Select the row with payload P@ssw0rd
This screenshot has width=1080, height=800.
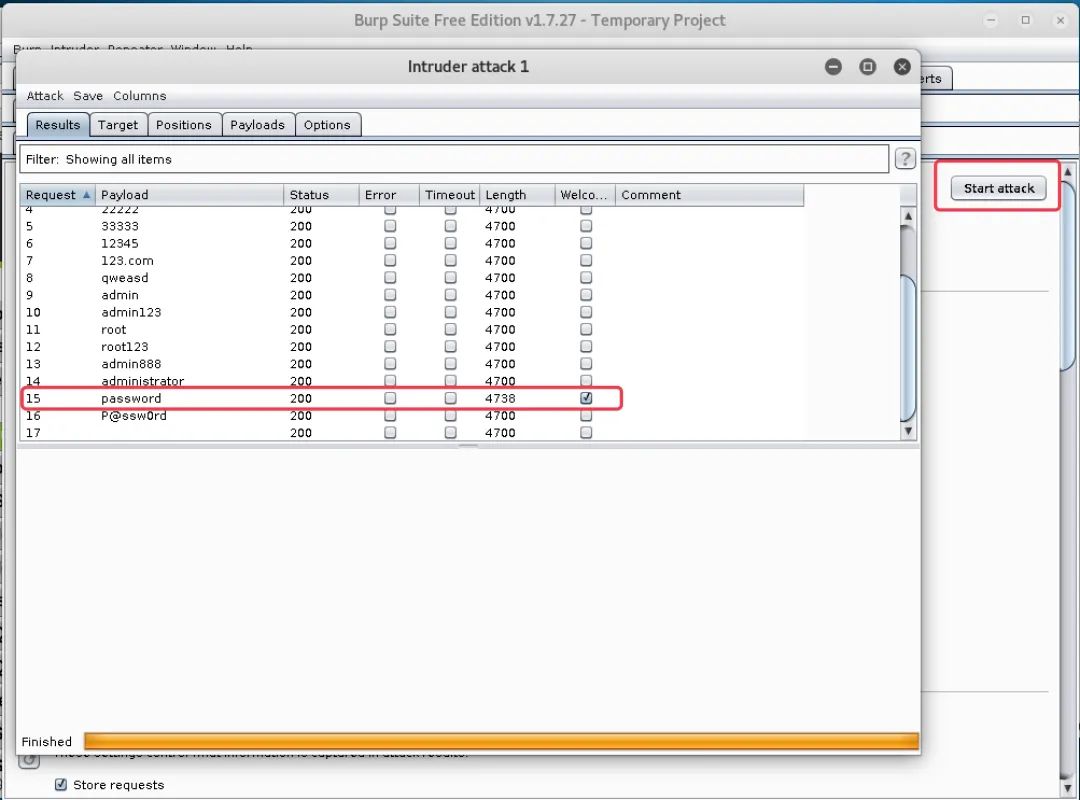(412, 416)
